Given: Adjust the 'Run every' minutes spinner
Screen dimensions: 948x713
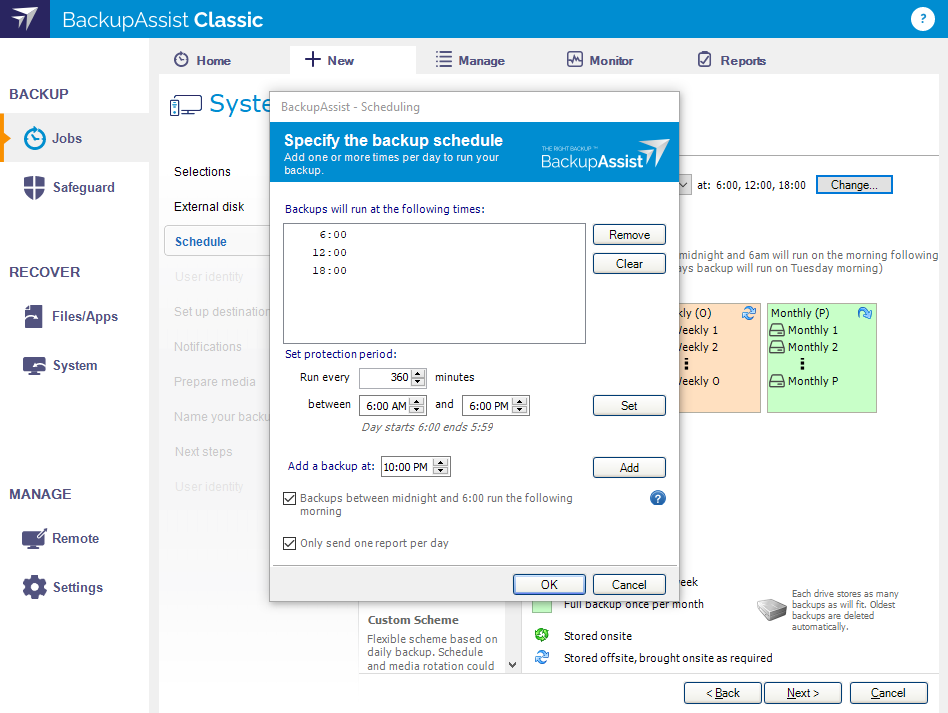Looking at the screenshot, I should [x=418, y=378].
